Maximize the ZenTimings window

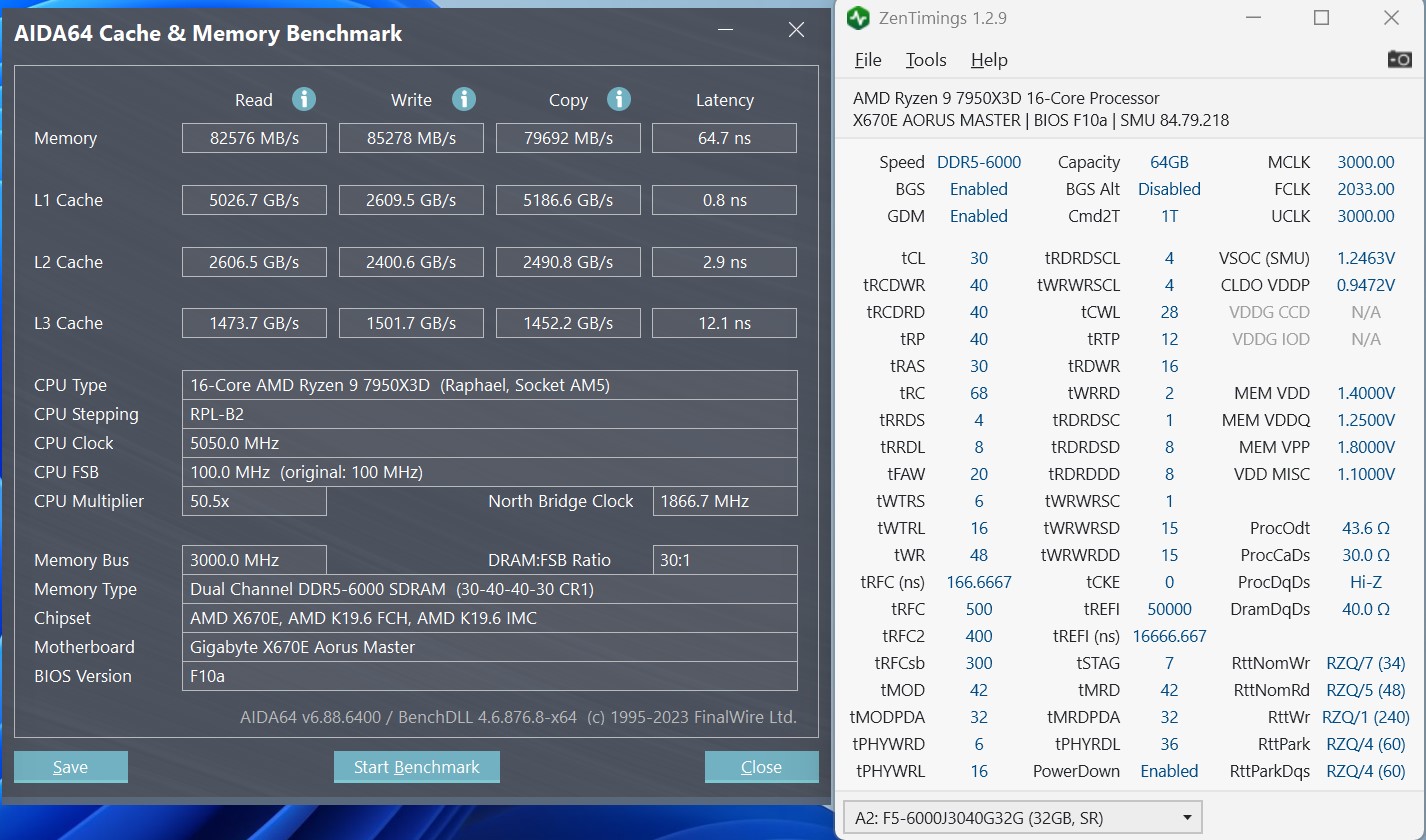pyautogui.click(x=1321, y=18)
